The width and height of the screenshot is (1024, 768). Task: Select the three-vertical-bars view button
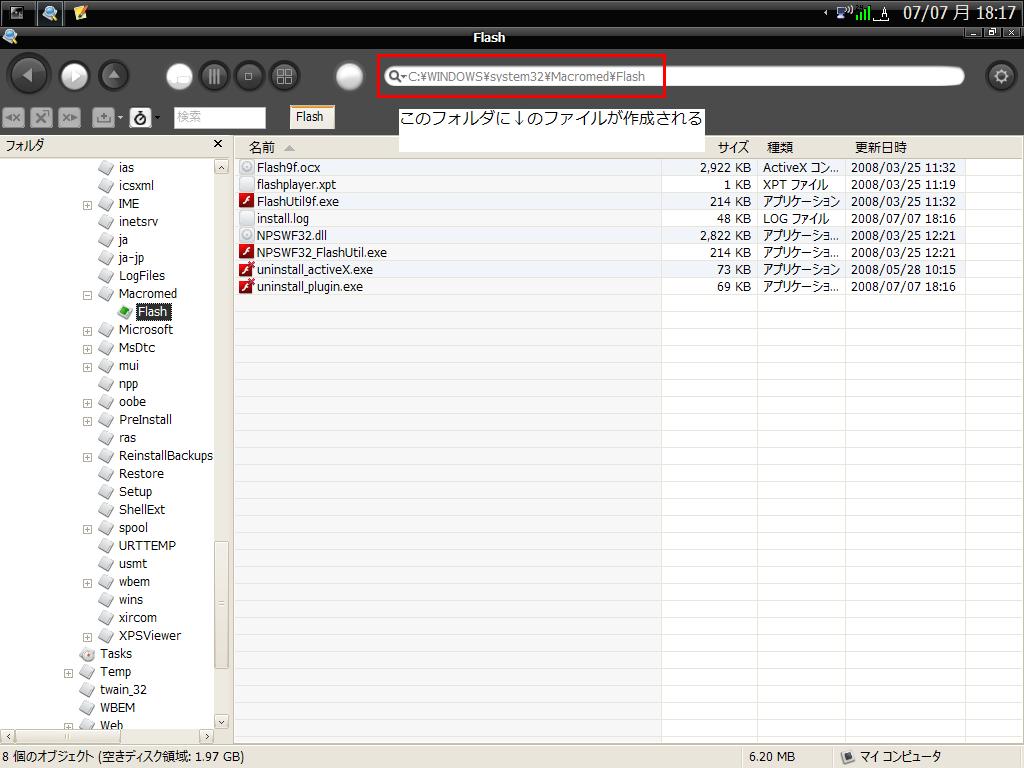(x=214, y=76)
